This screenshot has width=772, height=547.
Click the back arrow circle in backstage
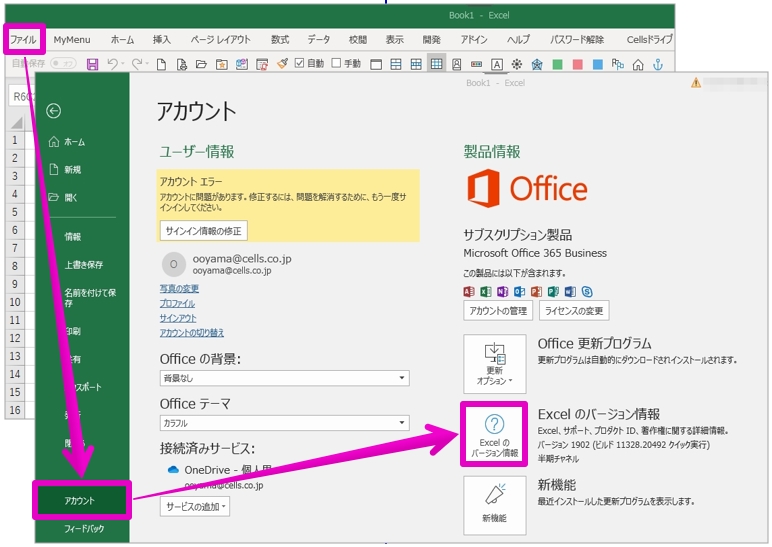click(x=54, y=111)
